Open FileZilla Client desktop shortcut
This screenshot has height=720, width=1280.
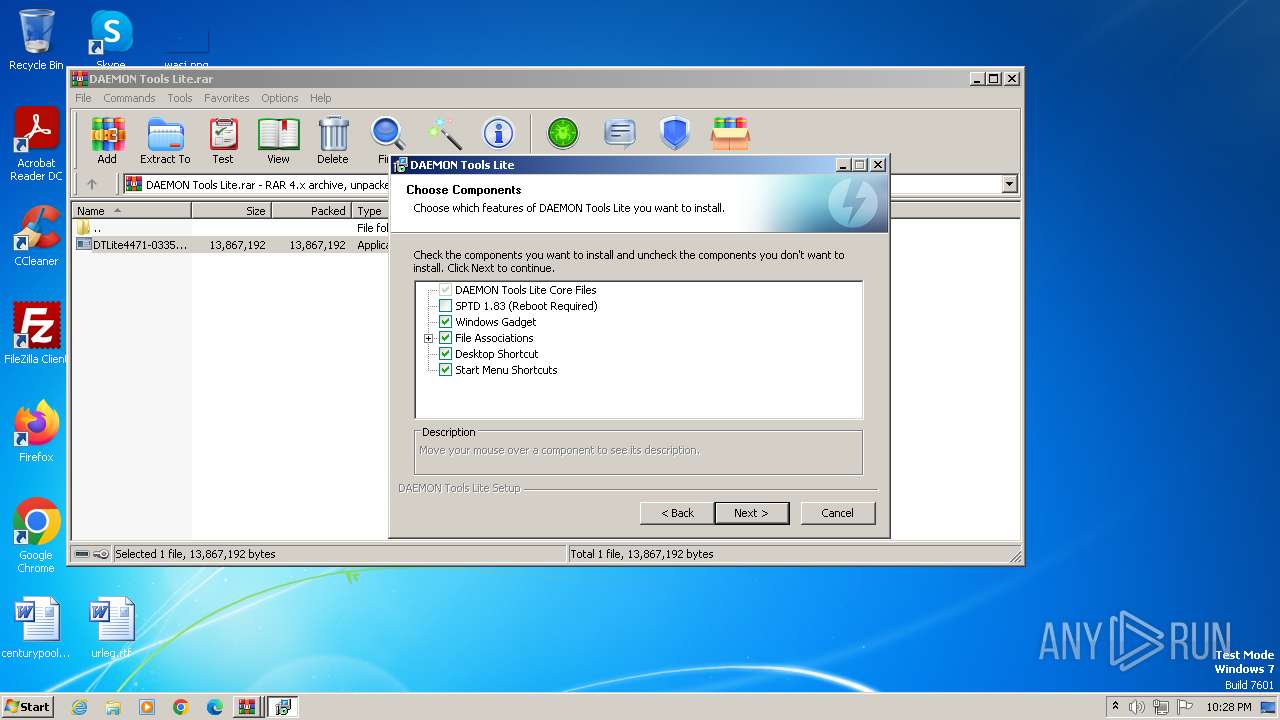(36, 334)
